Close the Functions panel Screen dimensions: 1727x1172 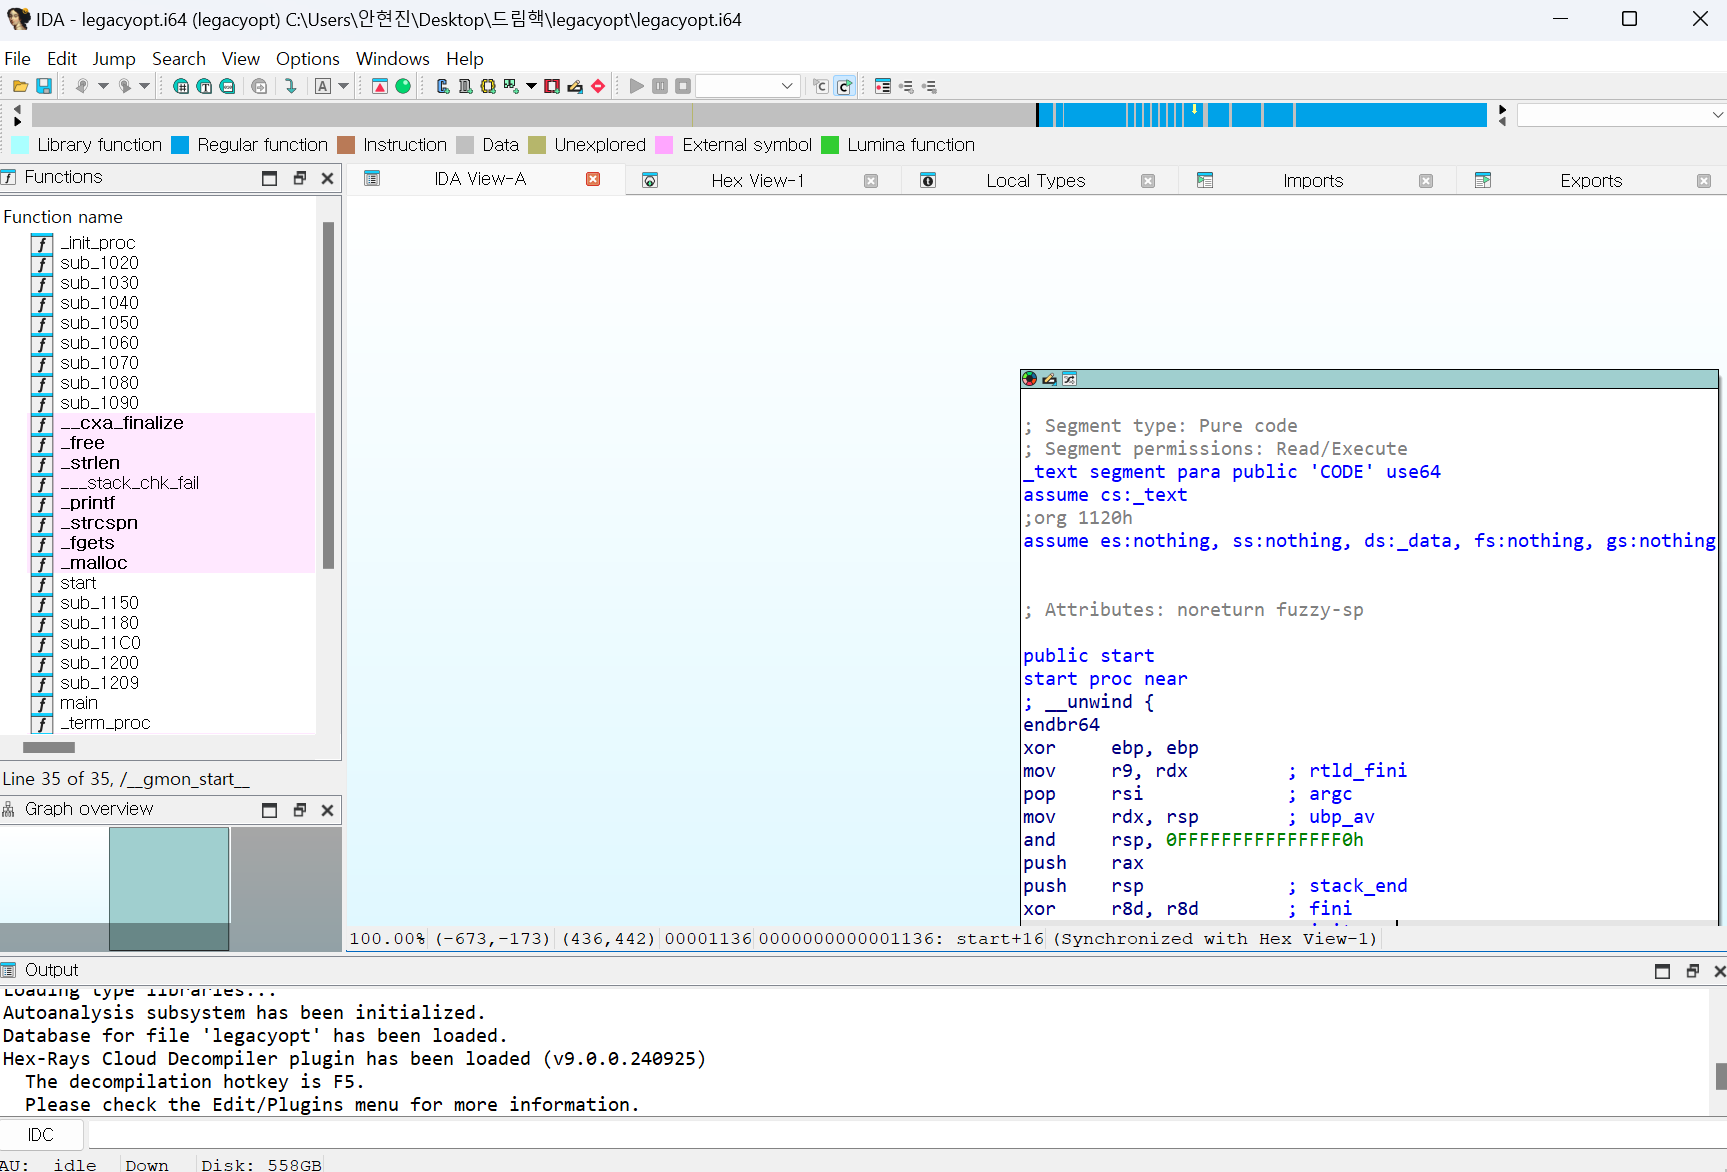tap(327, 178)
